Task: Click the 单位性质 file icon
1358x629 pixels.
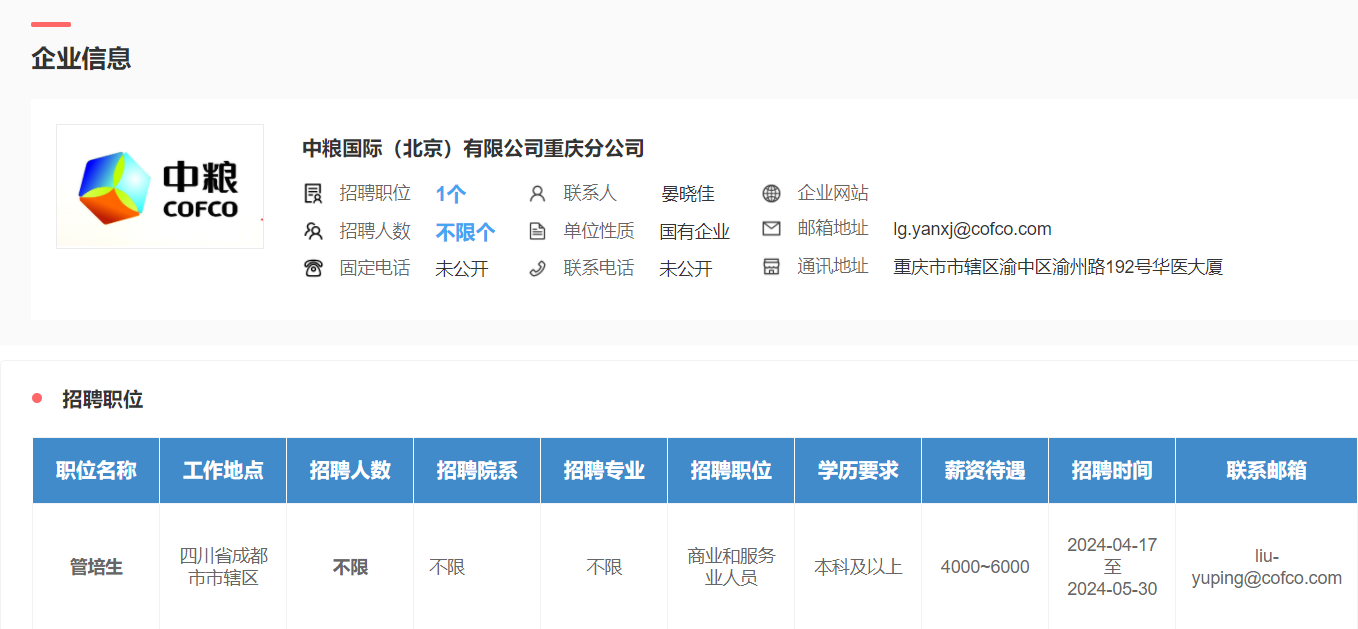Action: tap(537, 231)
